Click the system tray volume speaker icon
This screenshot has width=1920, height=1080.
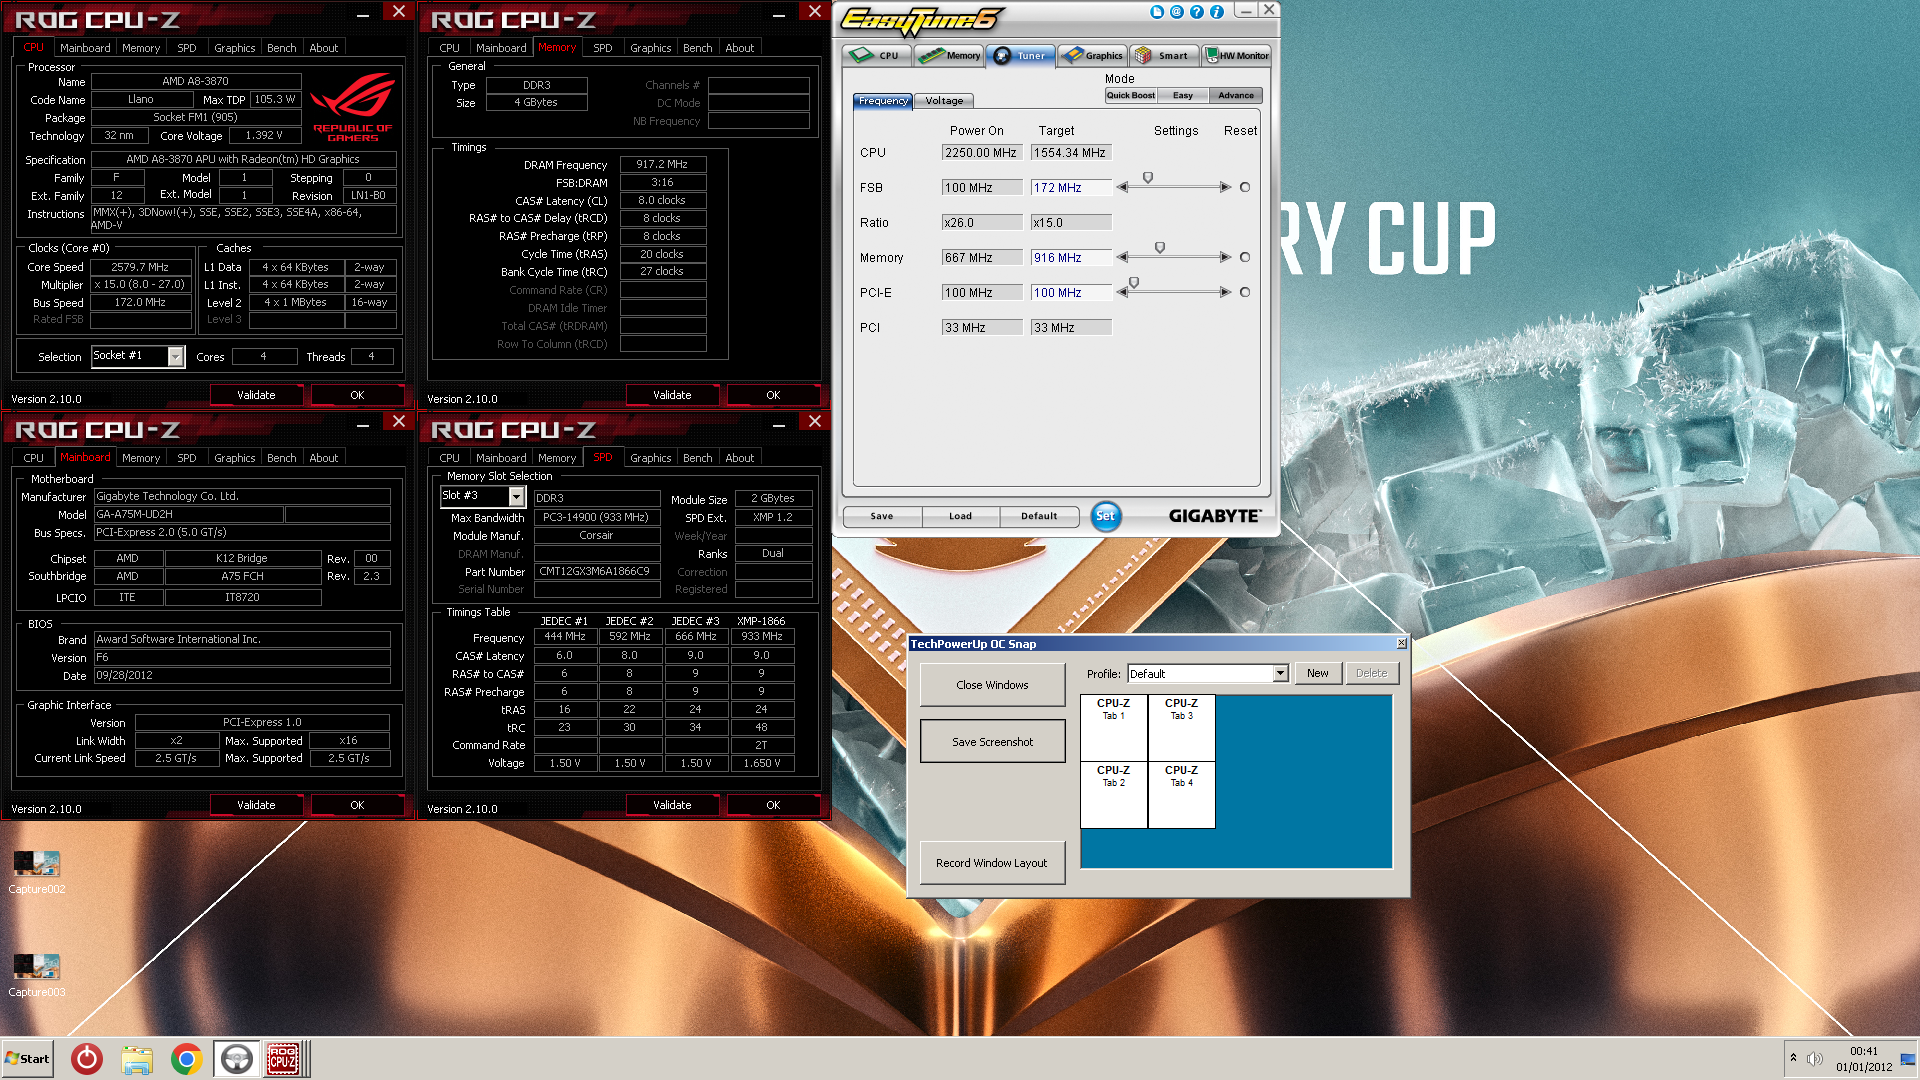tap(1815, 1058)
